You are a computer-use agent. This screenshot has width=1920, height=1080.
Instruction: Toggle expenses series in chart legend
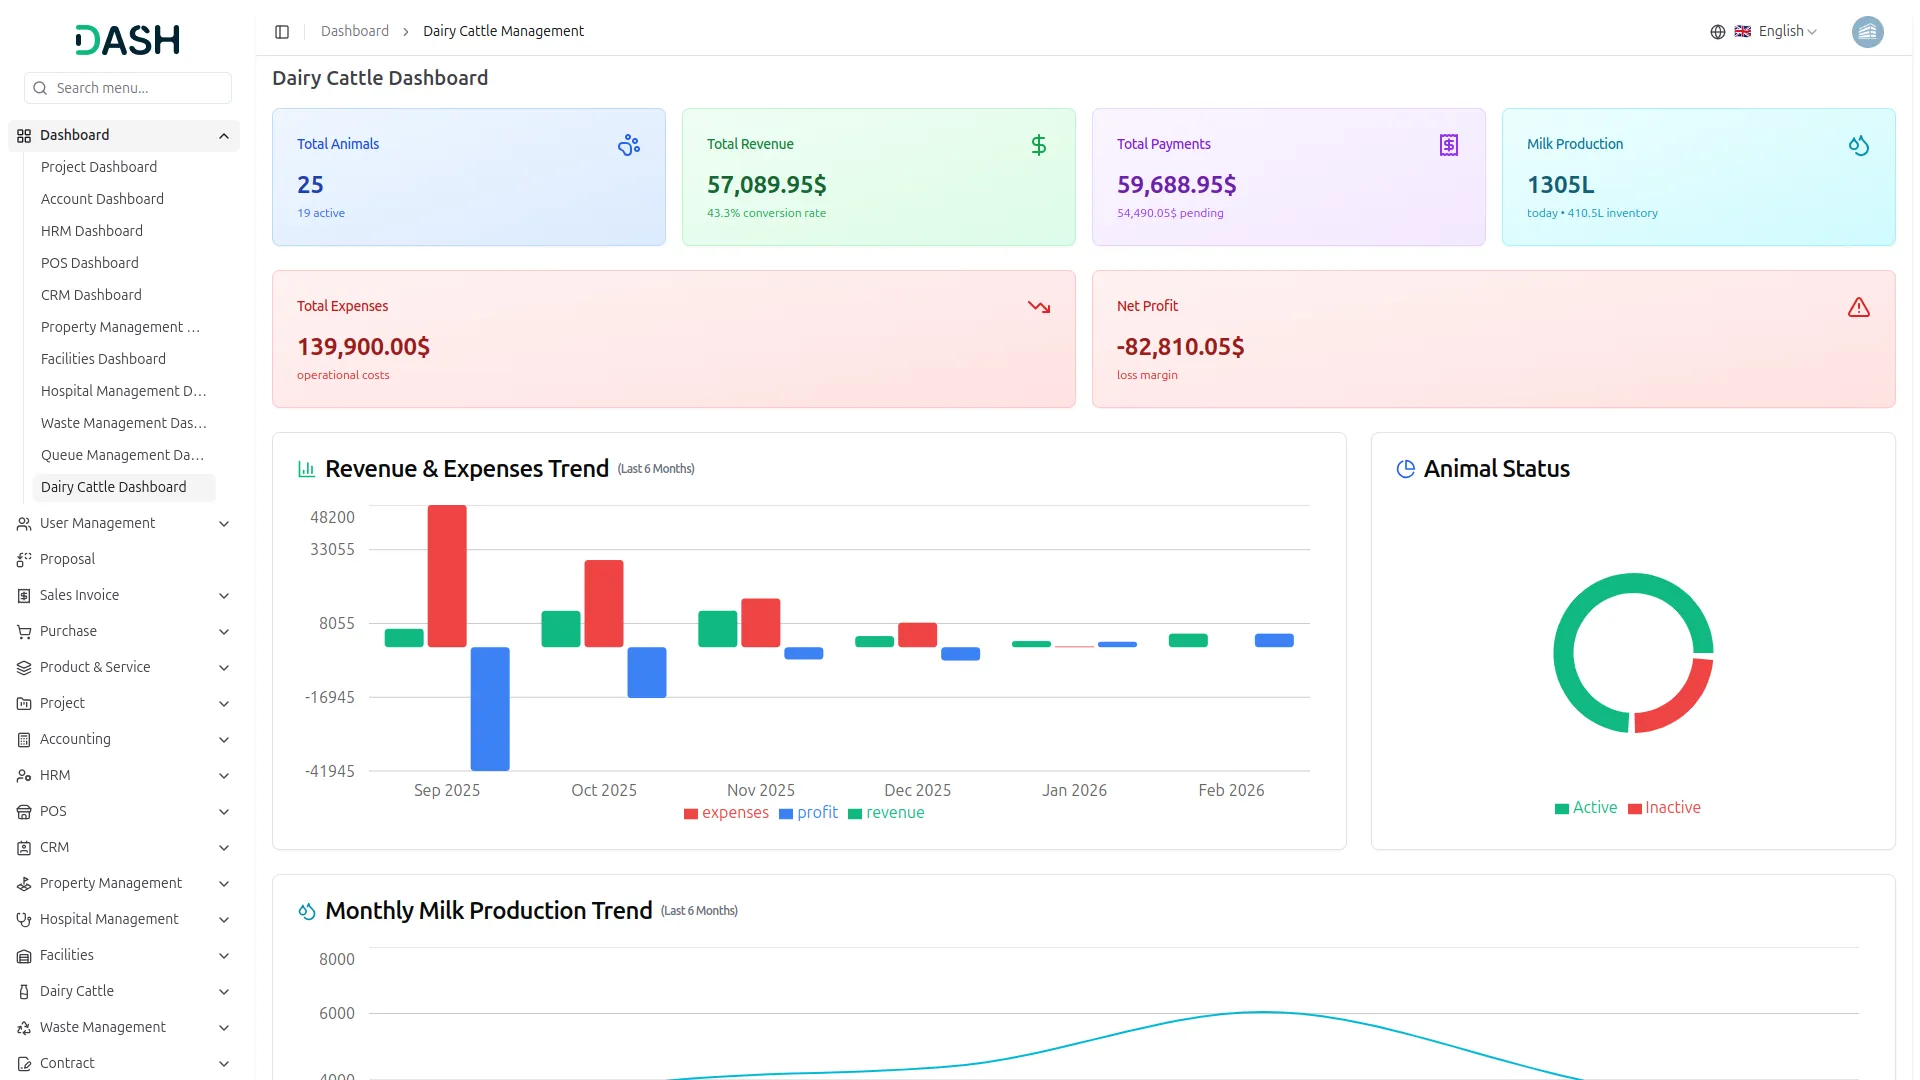(x=726, y=813)
